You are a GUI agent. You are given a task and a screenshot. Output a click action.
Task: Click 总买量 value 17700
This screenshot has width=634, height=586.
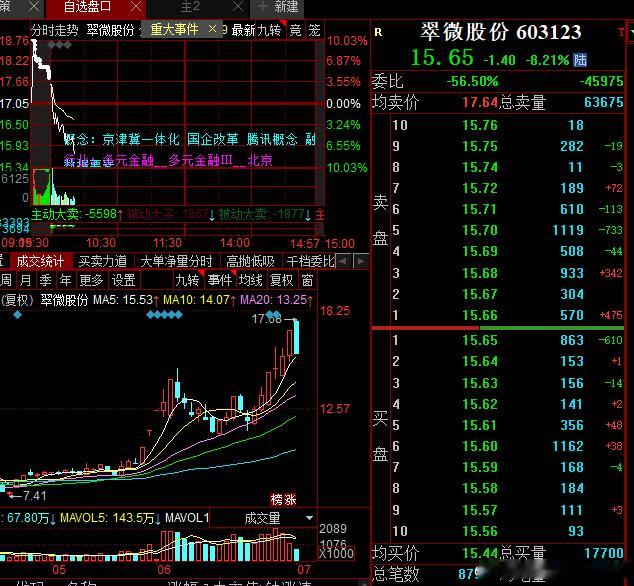coord(604,553)
